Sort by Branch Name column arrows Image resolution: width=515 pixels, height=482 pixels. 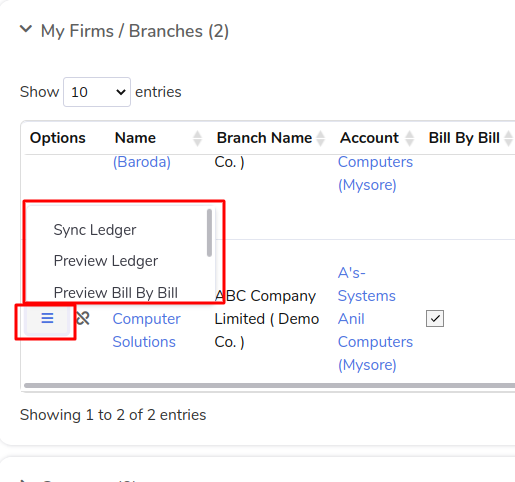point(321,138)
